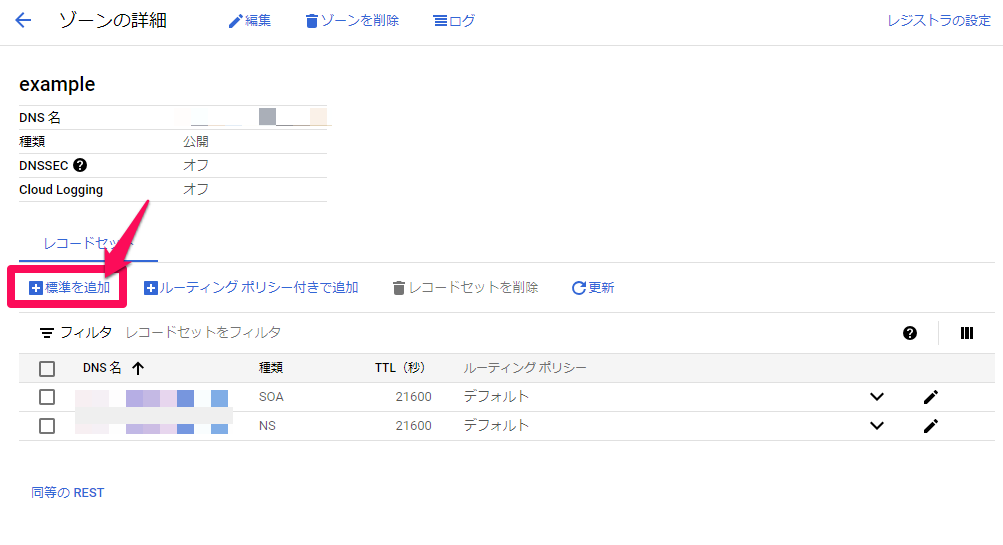Click the フィルタ filter icon
The image size is (1003, 545).
click(47, 333)
